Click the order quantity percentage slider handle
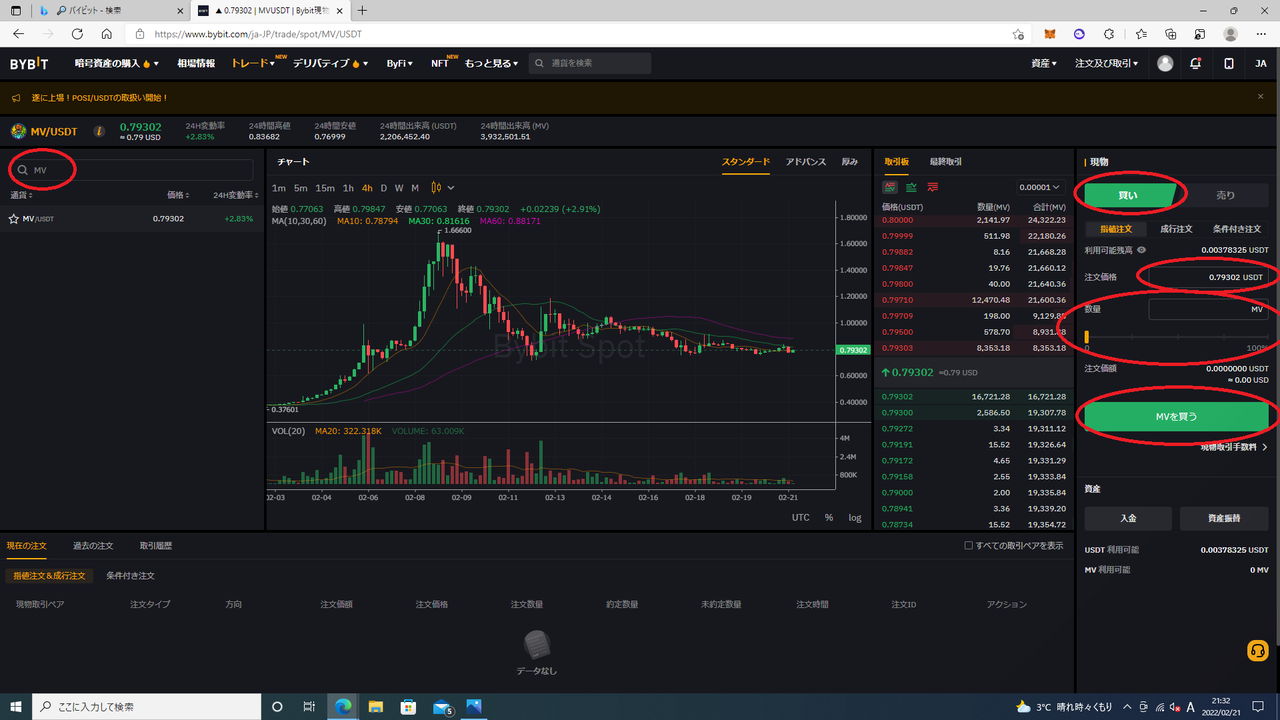 pos(1087,337)
